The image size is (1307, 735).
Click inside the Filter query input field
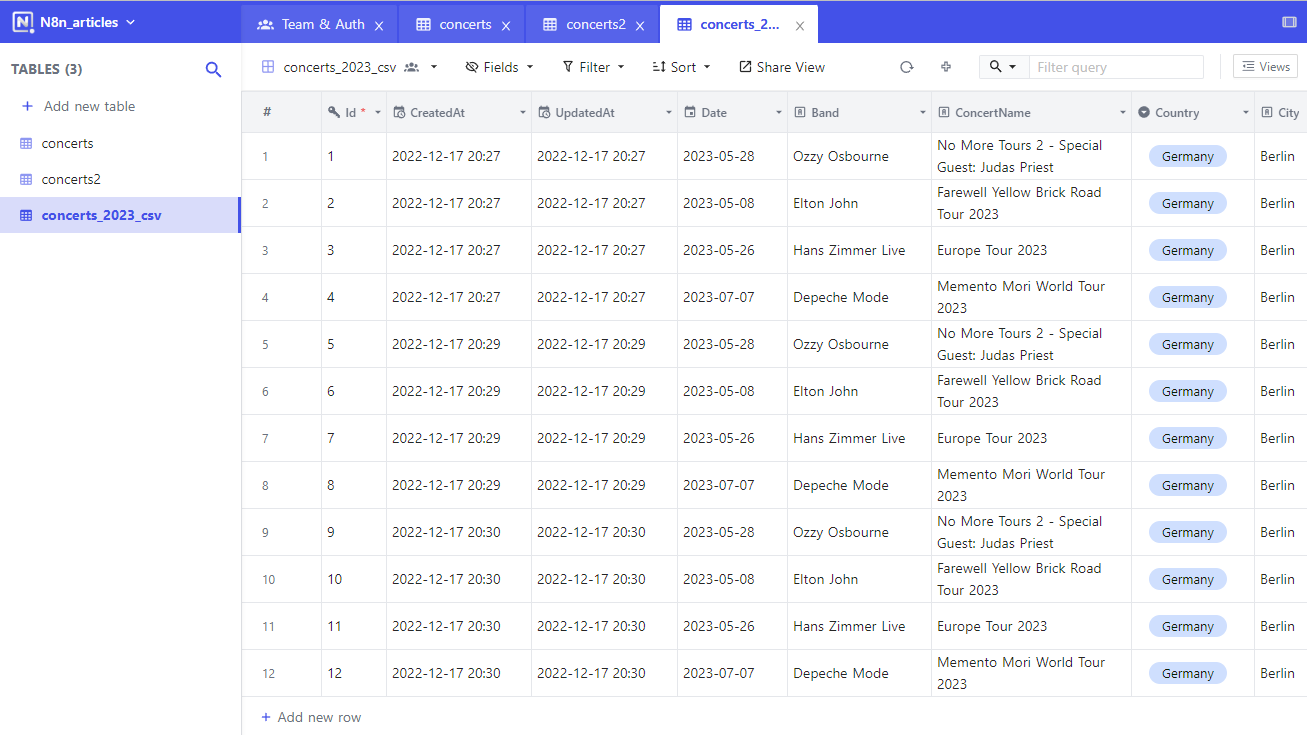(x=1115, y=66)
